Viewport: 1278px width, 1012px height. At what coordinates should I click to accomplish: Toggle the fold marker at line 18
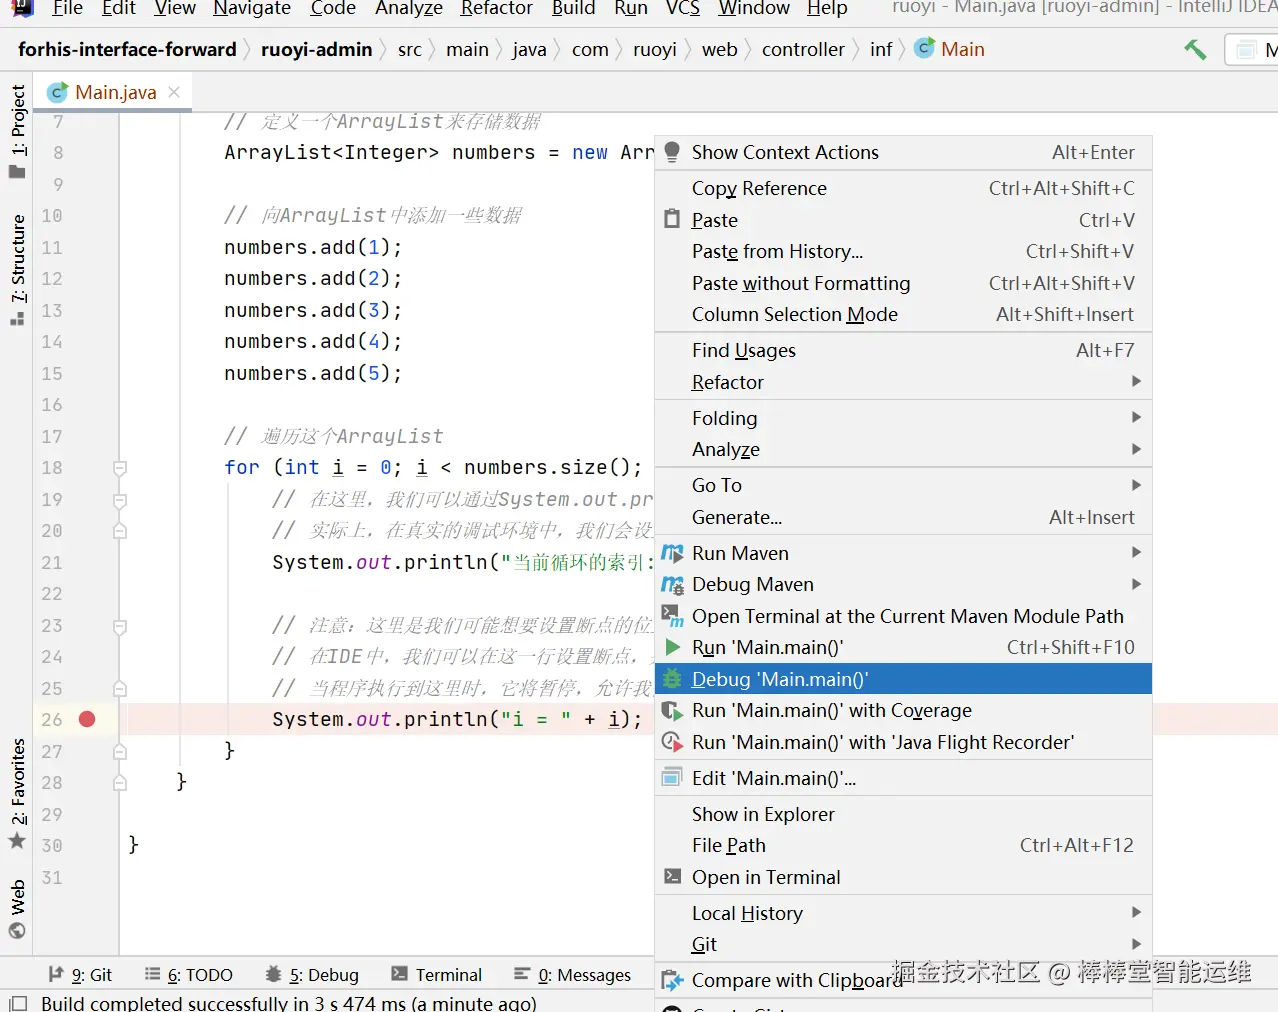(x=120, y=468)
